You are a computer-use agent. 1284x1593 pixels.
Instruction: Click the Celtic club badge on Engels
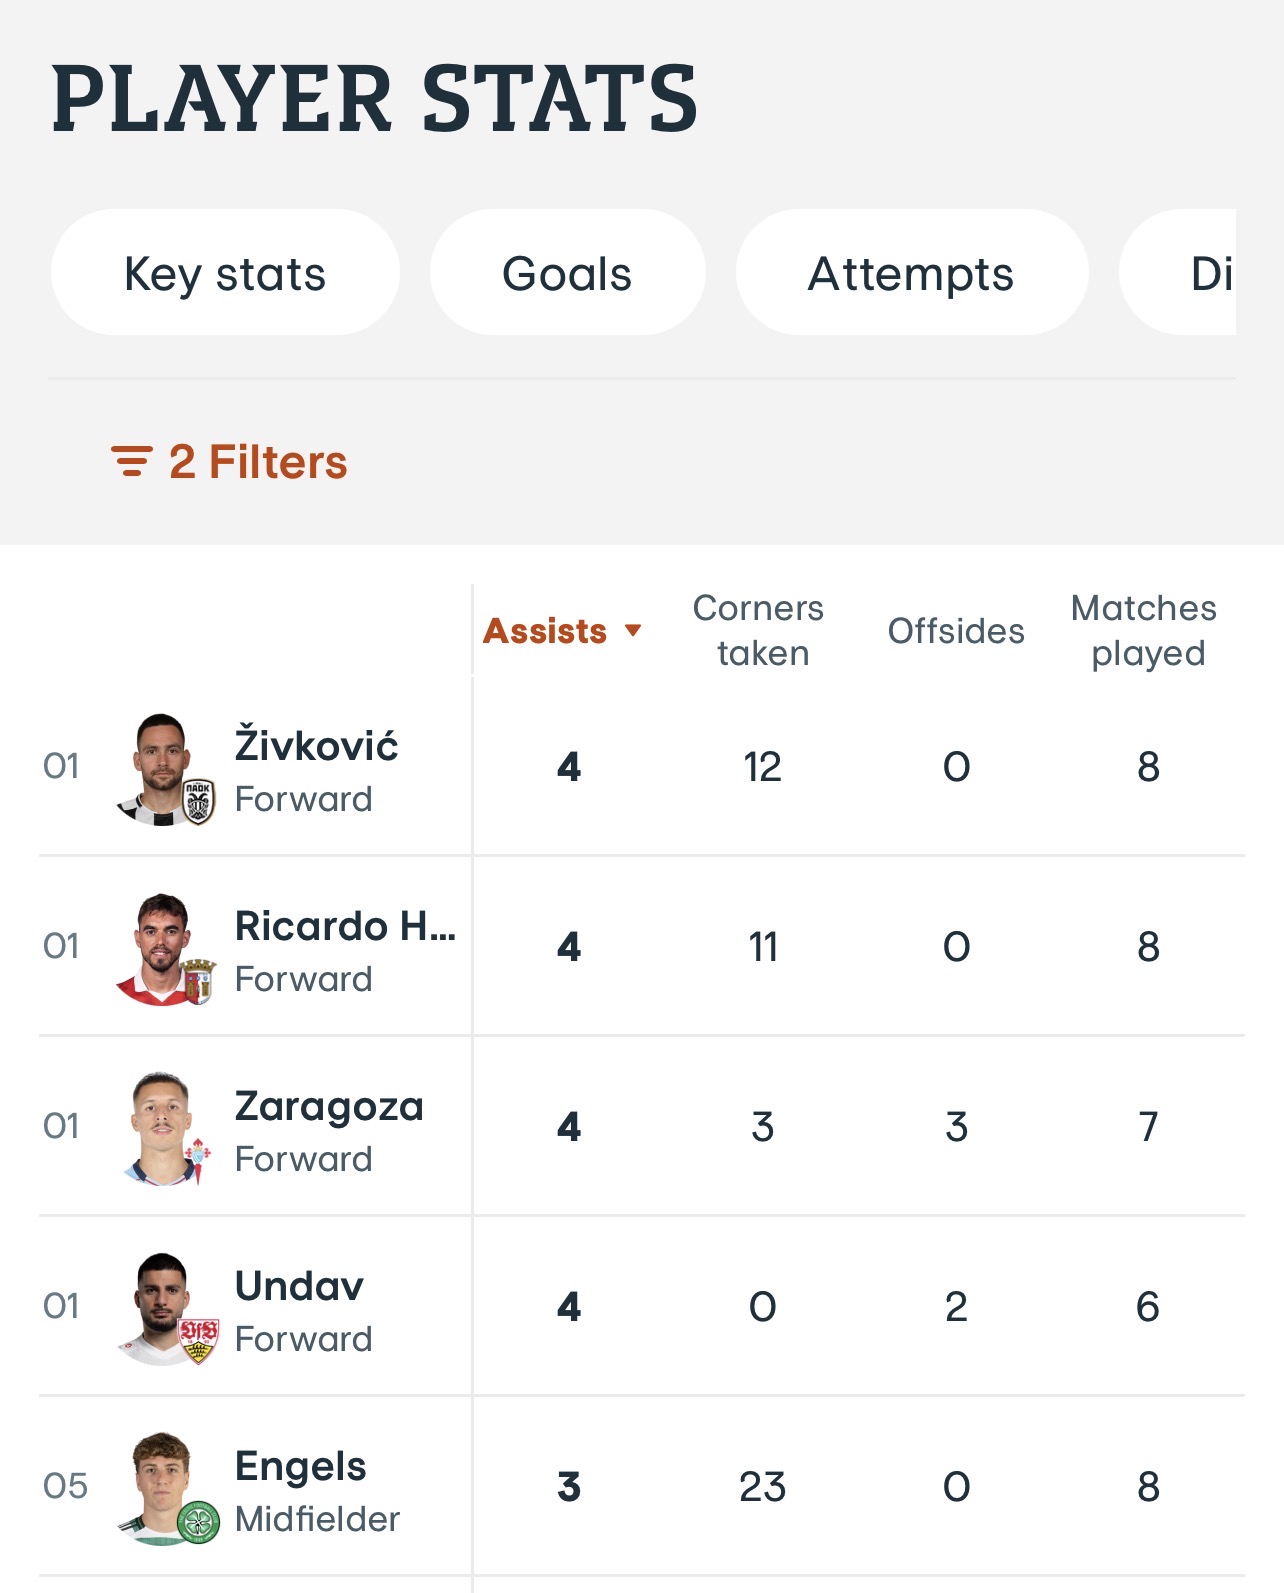(199, 1523)
